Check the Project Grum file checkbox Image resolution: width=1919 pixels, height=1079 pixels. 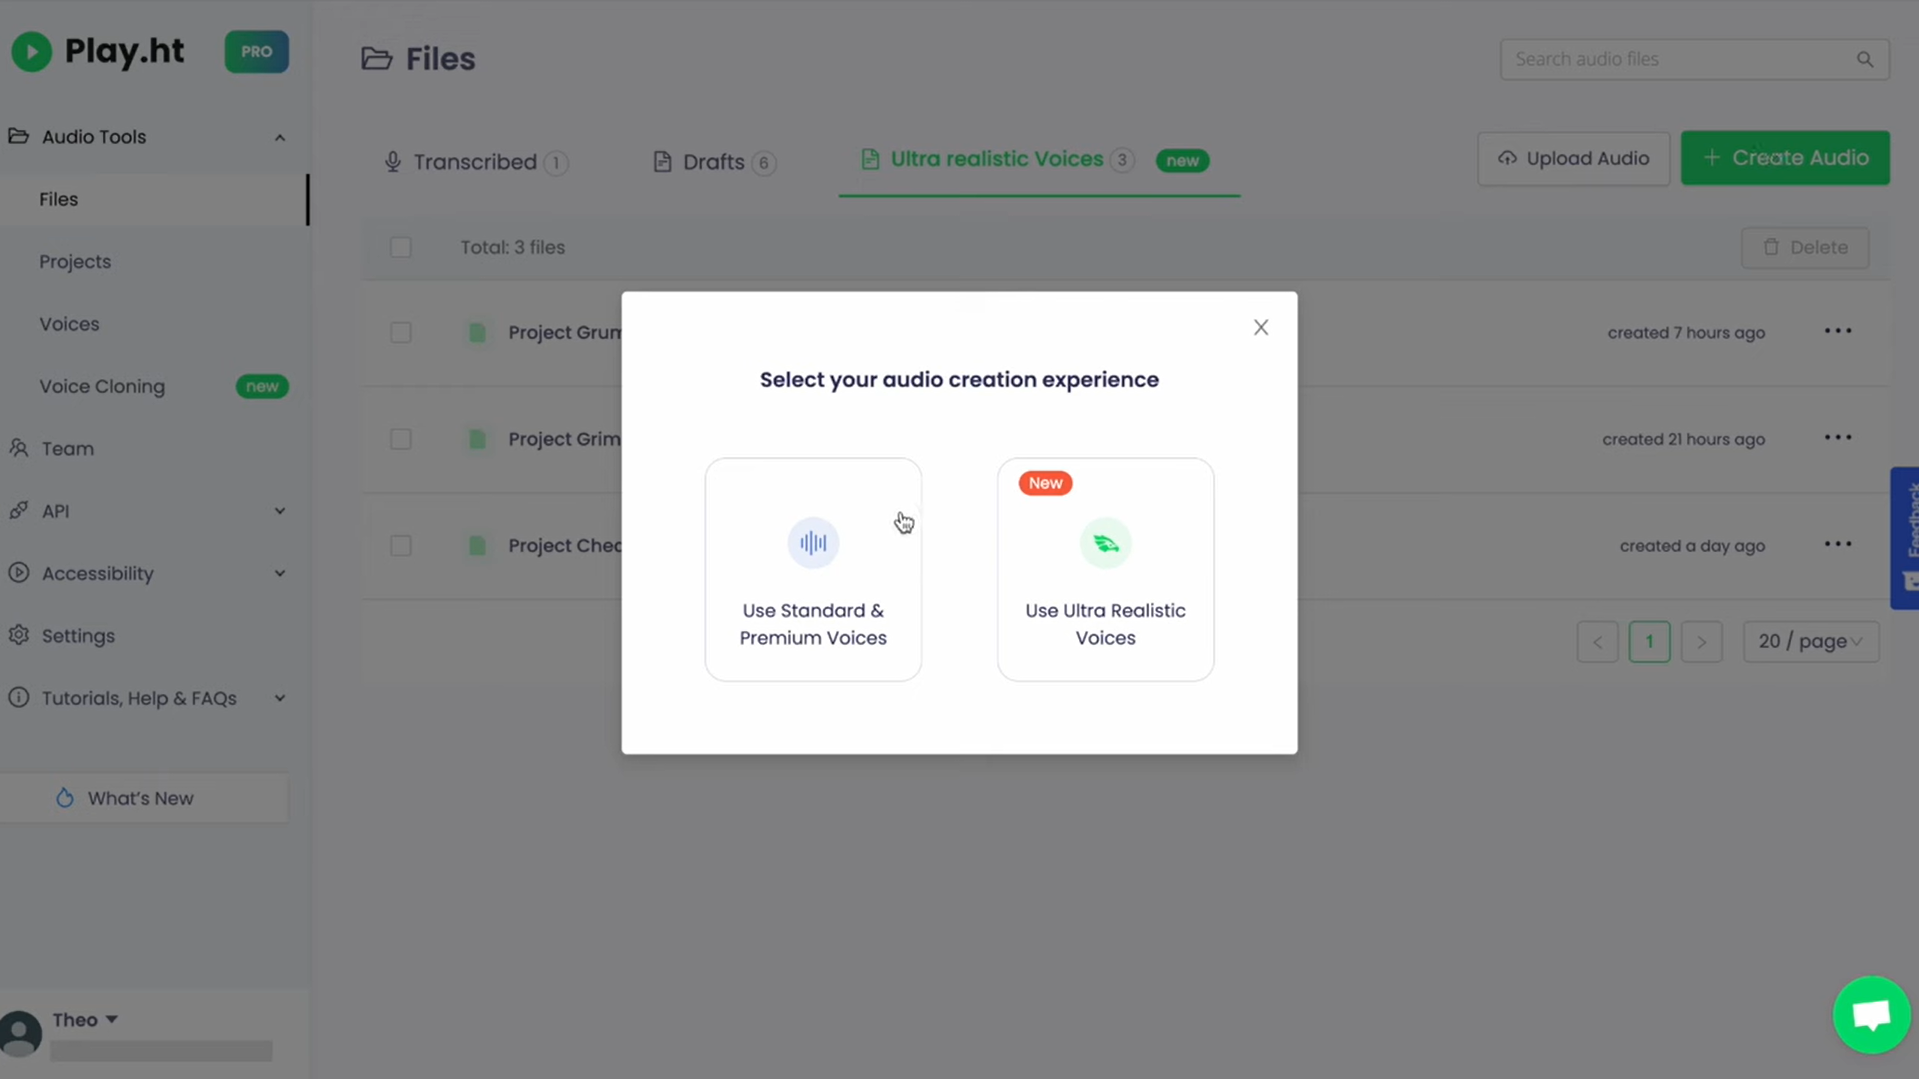400,332
